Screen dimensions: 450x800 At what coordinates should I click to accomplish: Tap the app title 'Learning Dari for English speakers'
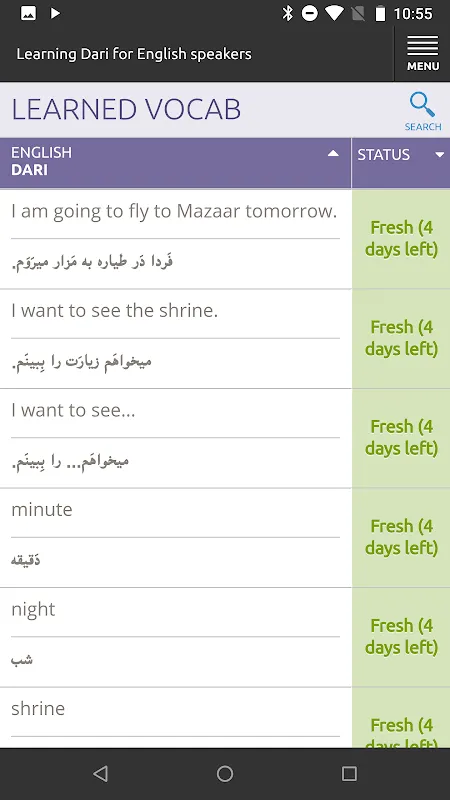(134, 54)
